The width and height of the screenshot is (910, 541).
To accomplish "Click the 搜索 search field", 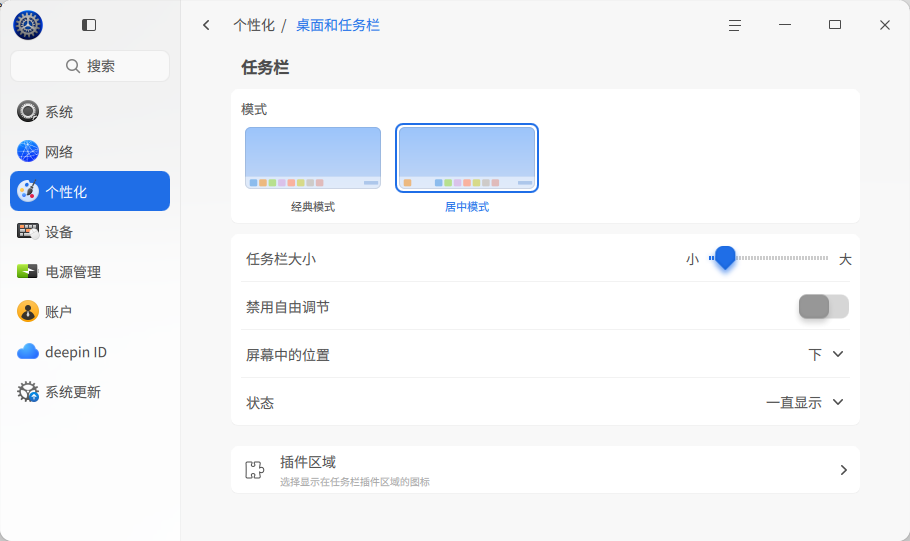I will click(x=90, y=66).
